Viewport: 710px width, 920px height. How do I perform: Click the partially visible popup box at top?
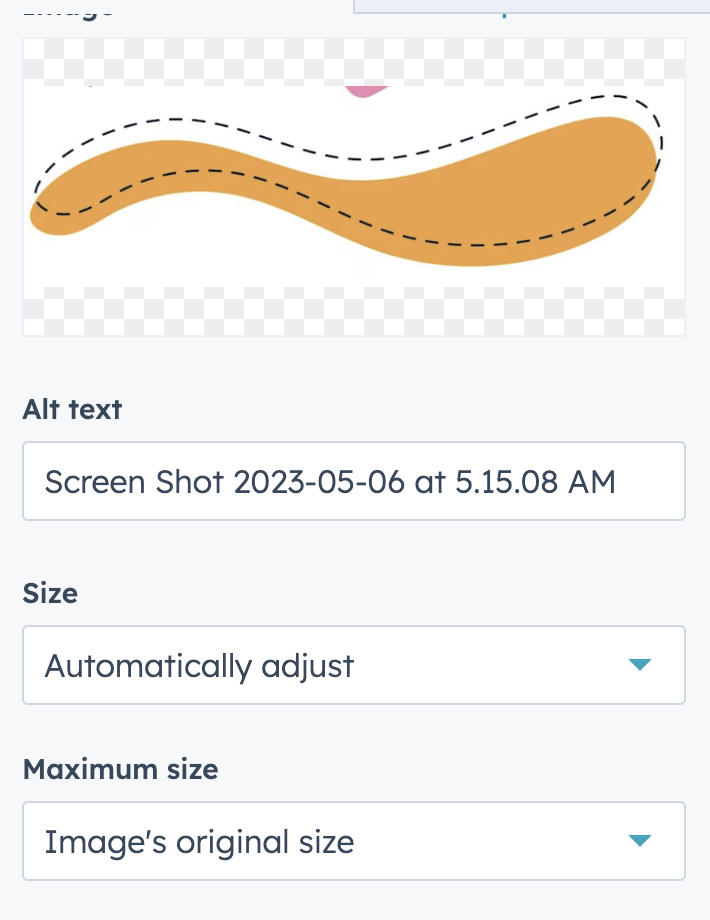[531, 6]
